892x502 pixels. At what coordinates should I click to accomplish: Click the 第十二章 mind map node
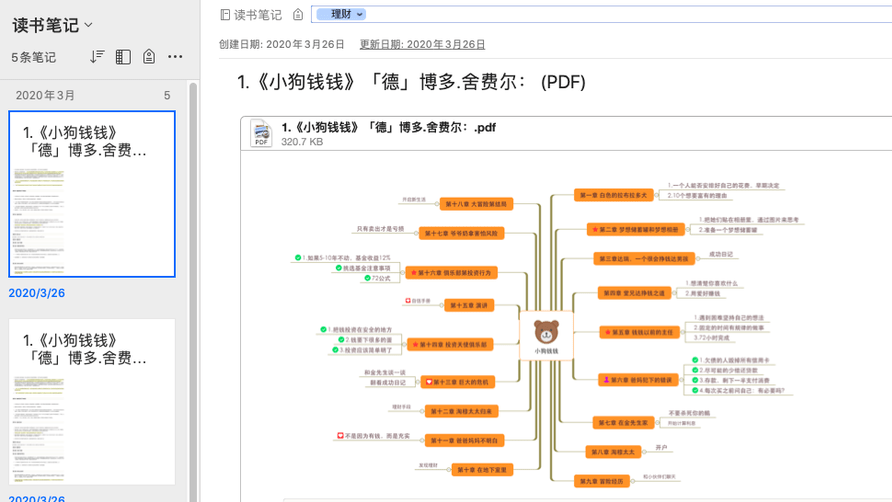pos(461,411)
